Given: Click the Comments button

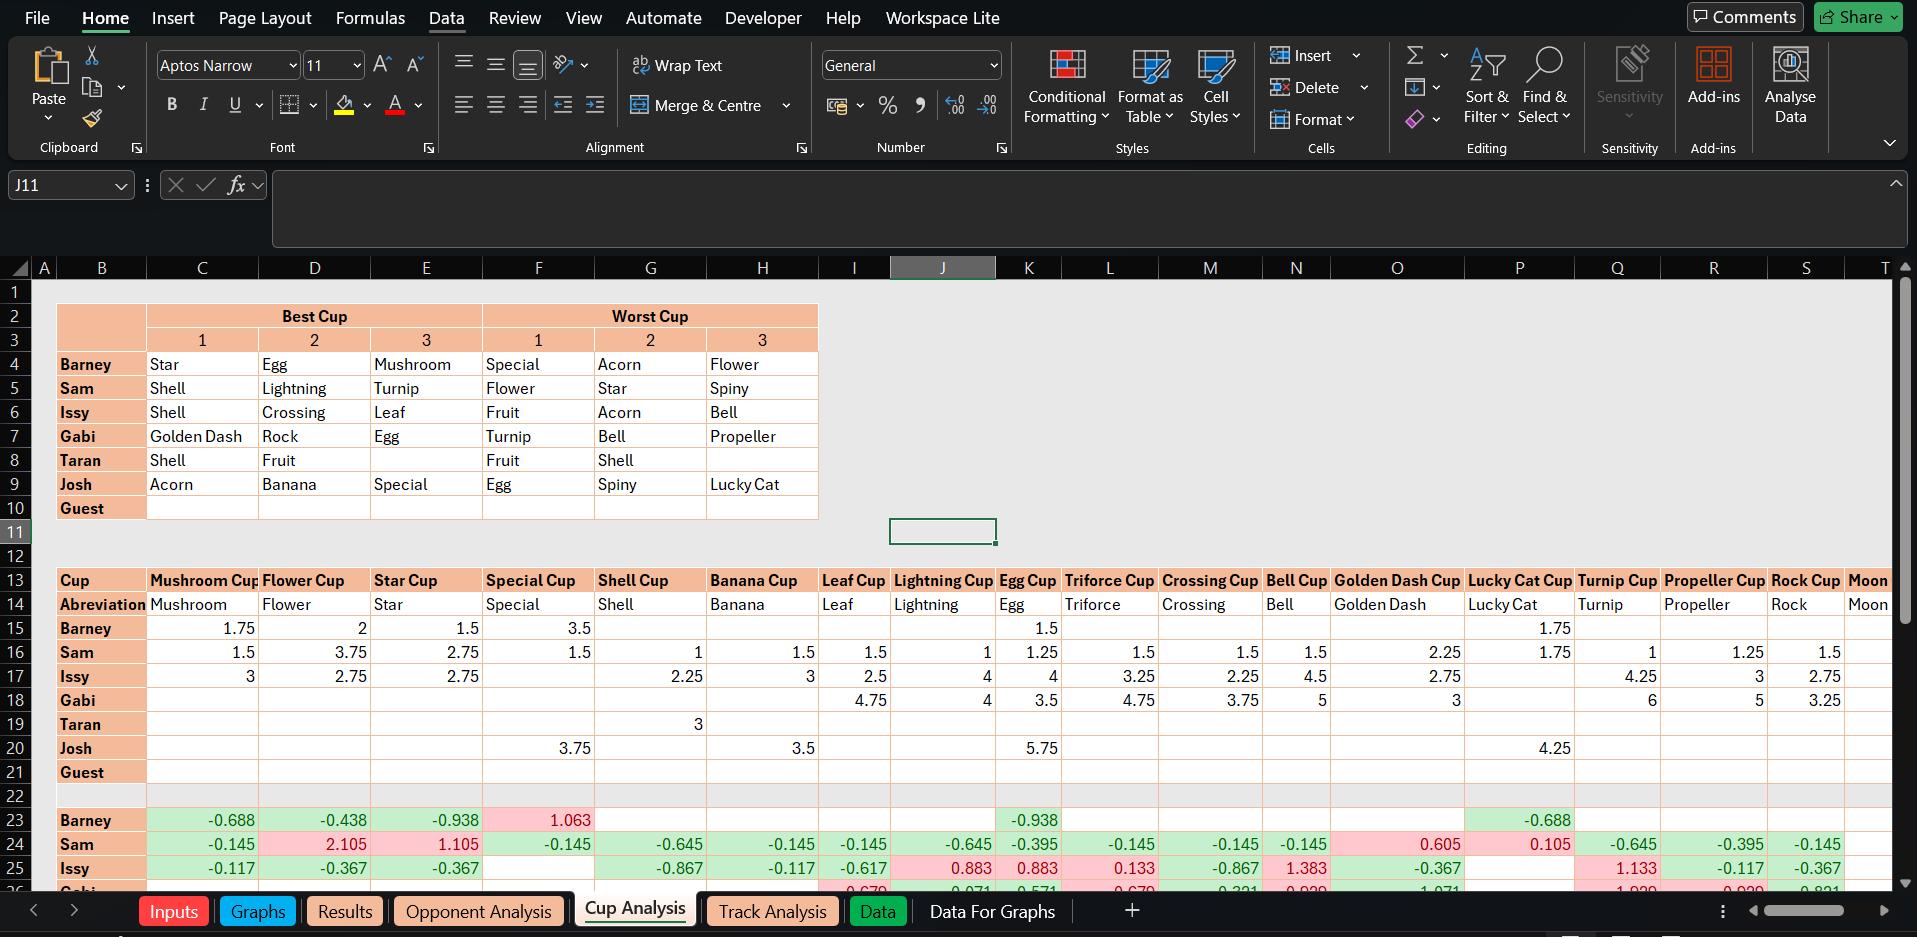Looking at the screenshot, I should click(x=1744, y=17).
